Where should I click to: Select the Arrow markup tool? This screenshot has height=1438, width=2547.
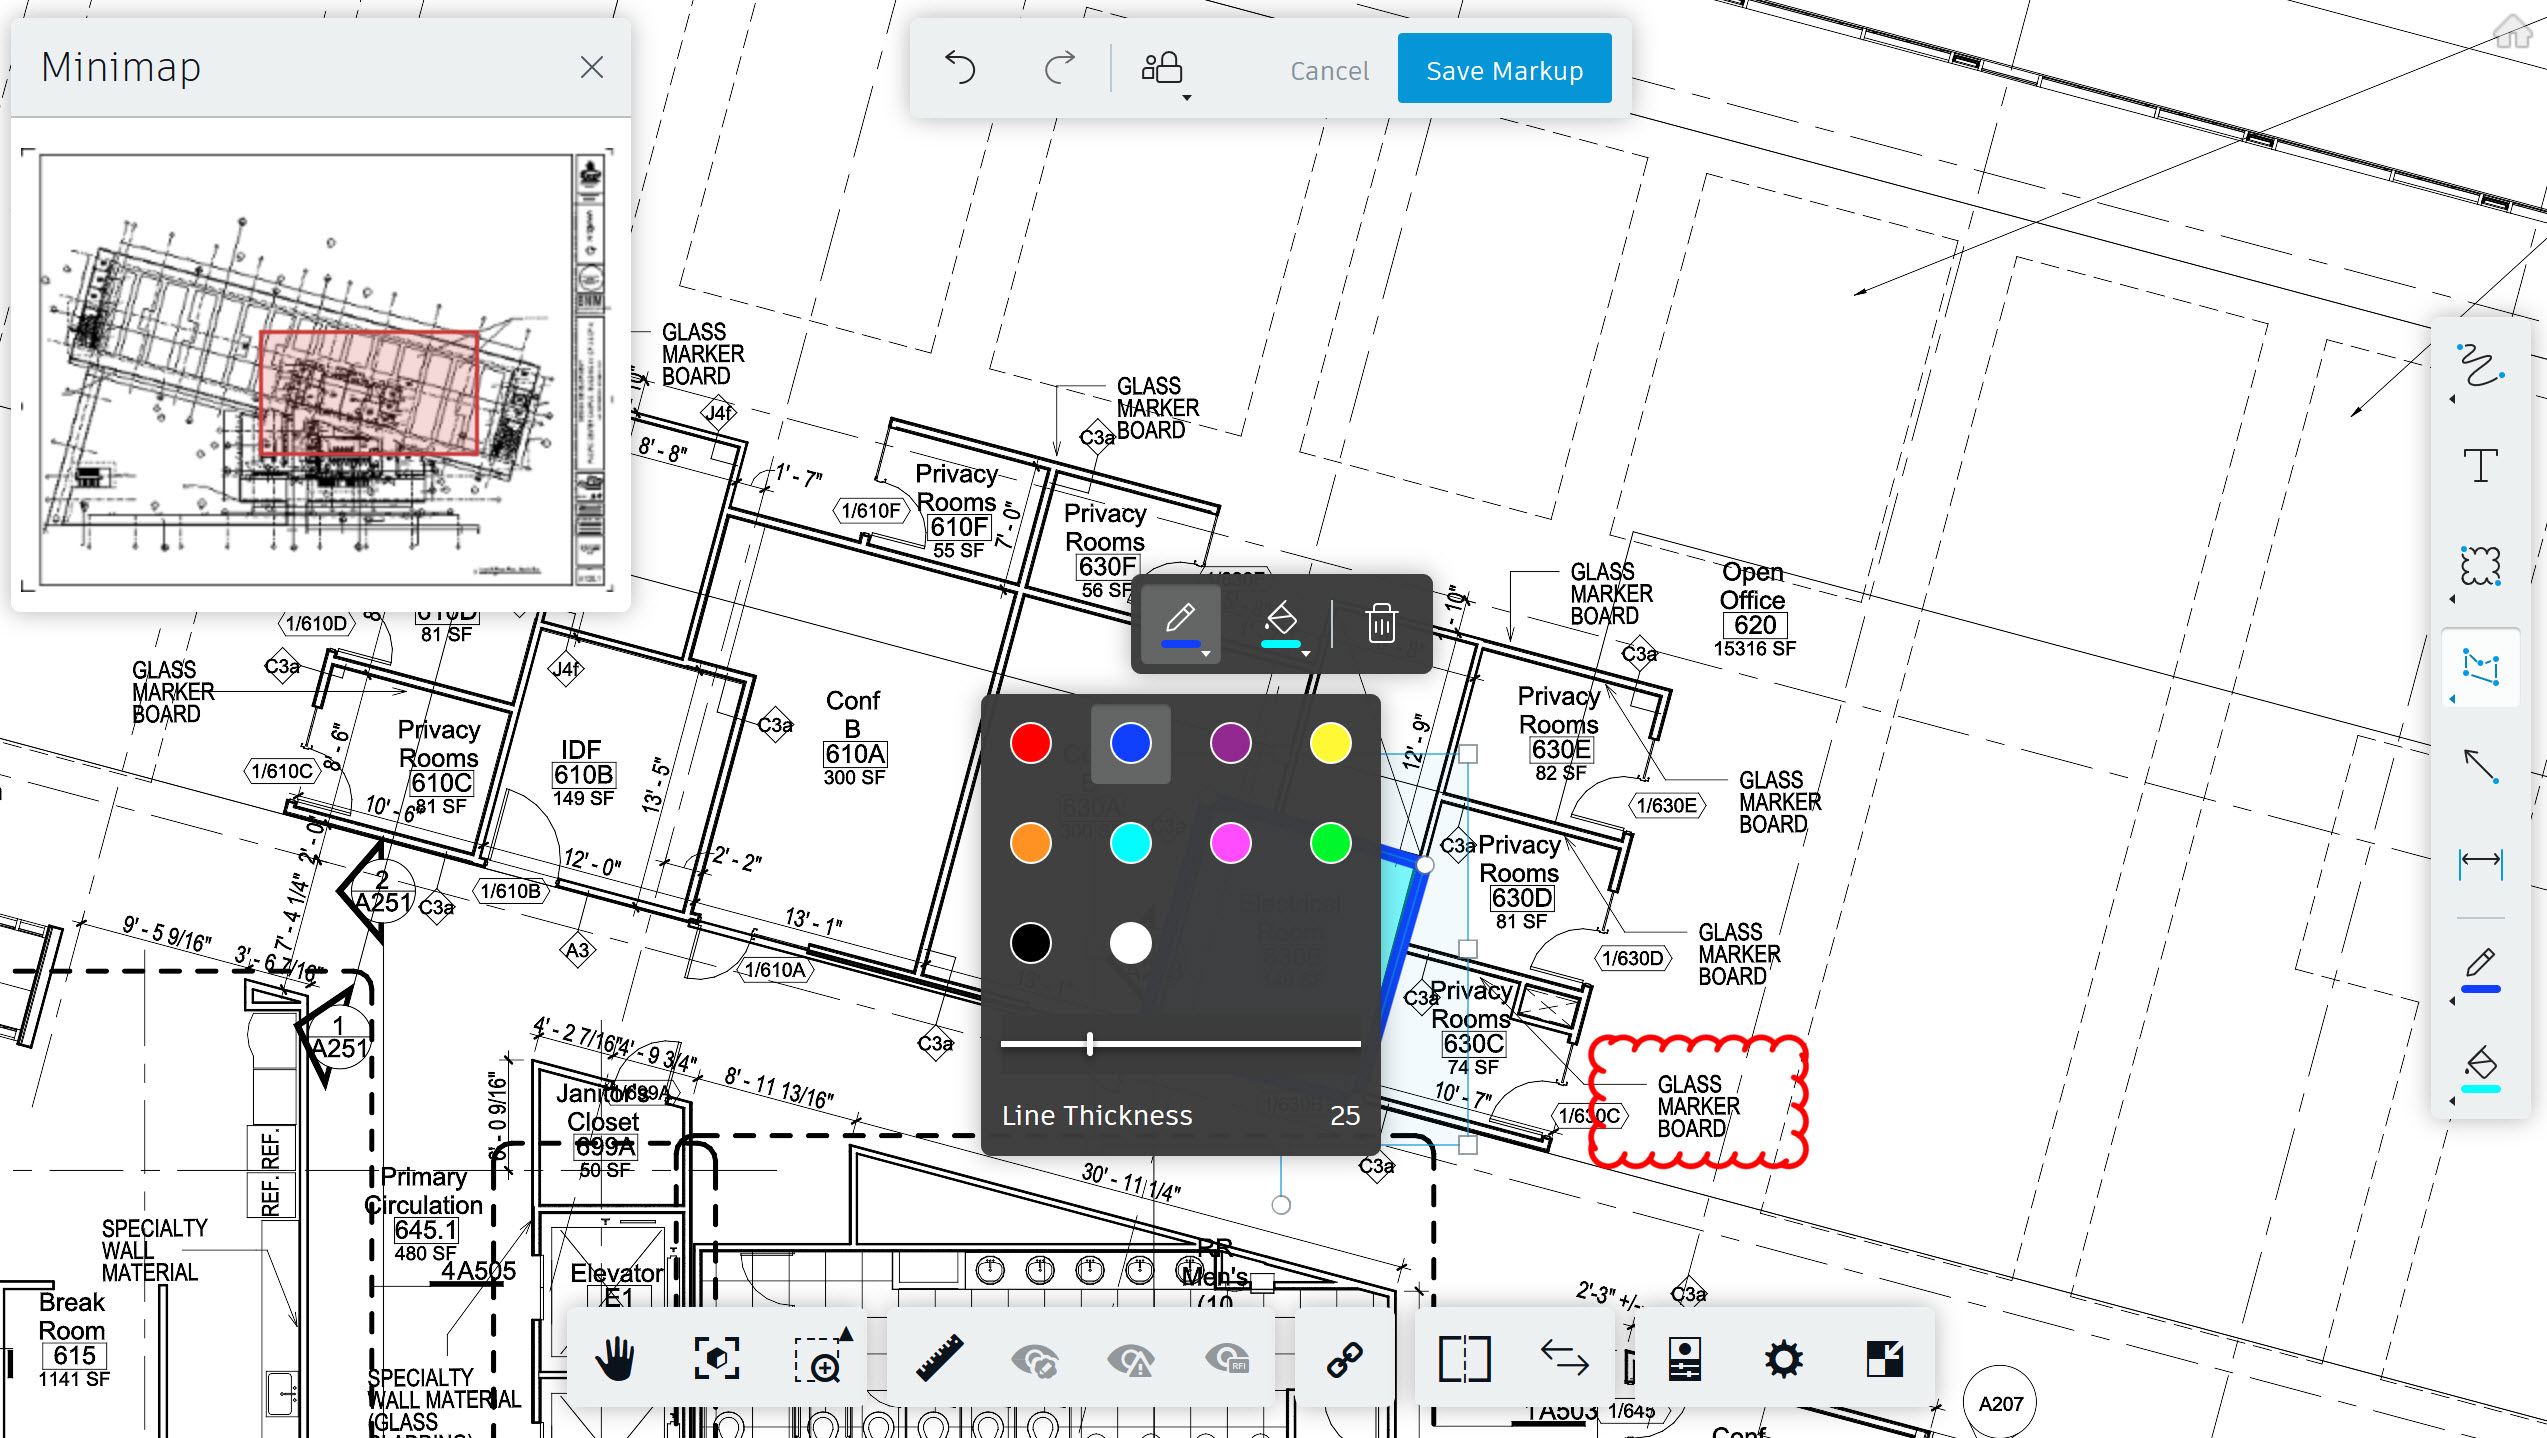tap(2480, 768)
